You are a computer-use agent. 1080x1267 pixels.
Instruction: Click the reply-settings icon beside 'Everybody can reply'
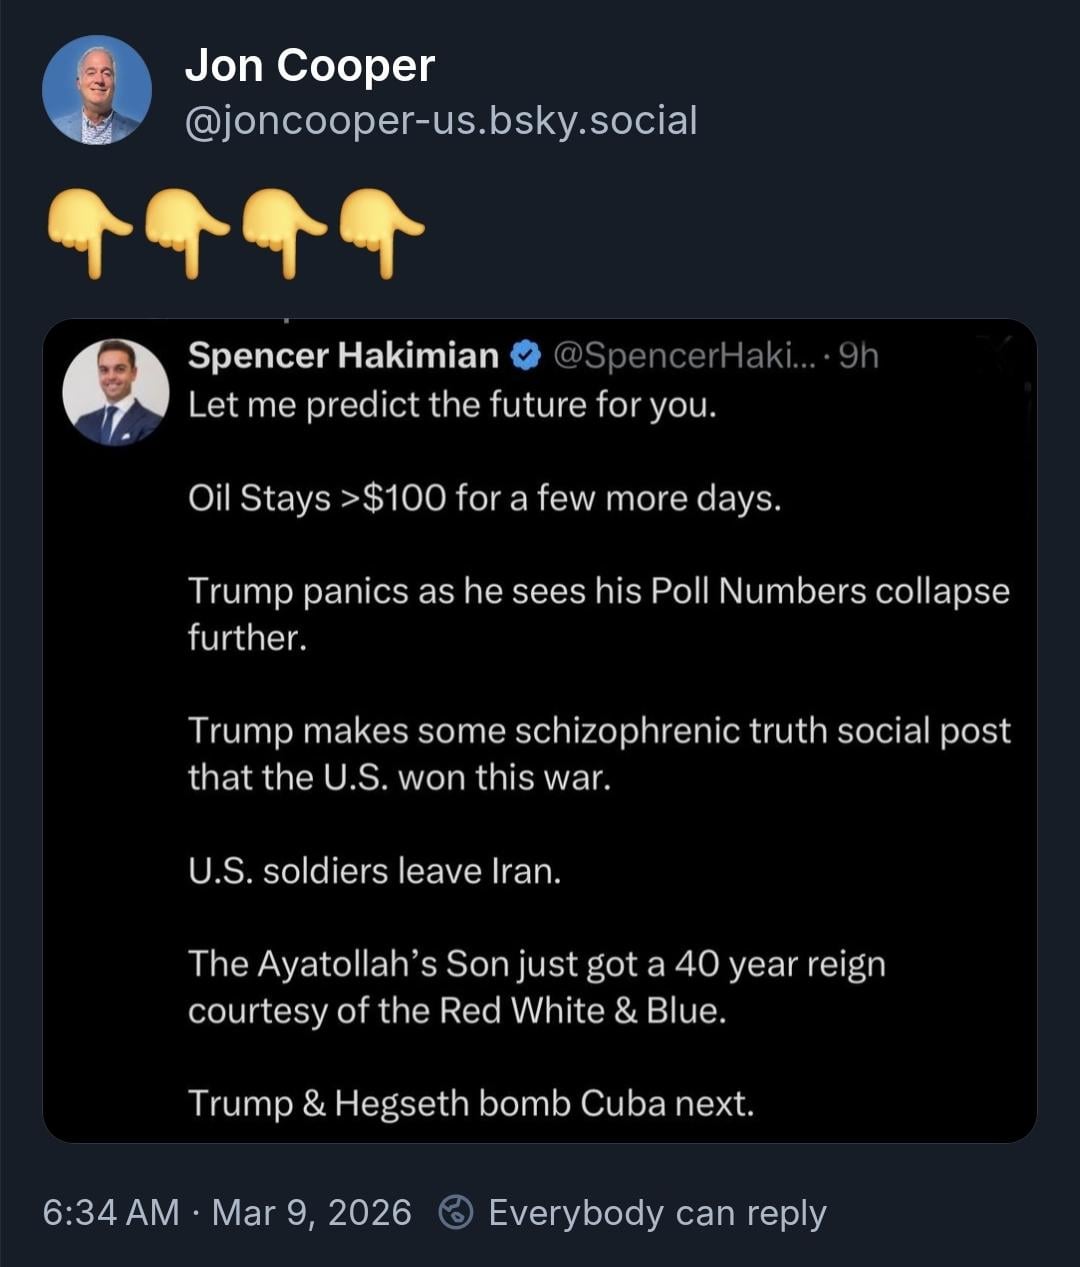pos(456,1212)
